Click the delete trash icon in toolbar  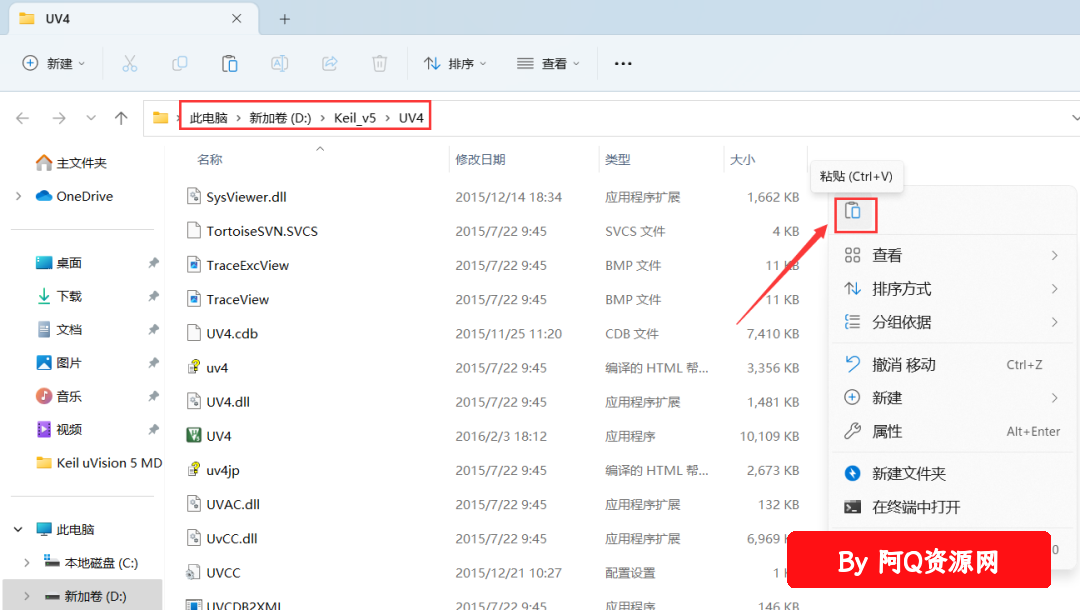tap(380, 63)
